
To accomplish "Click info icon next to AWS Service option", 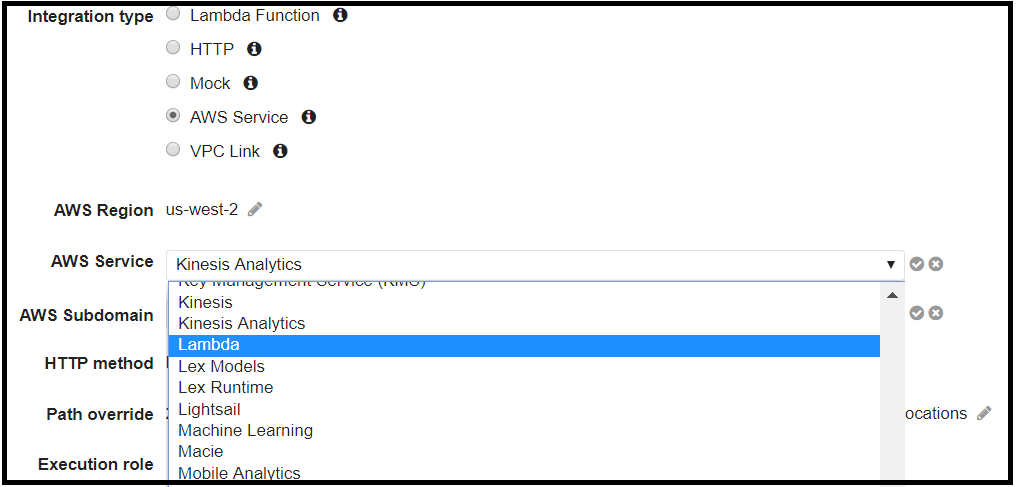I will coord(309,117).
